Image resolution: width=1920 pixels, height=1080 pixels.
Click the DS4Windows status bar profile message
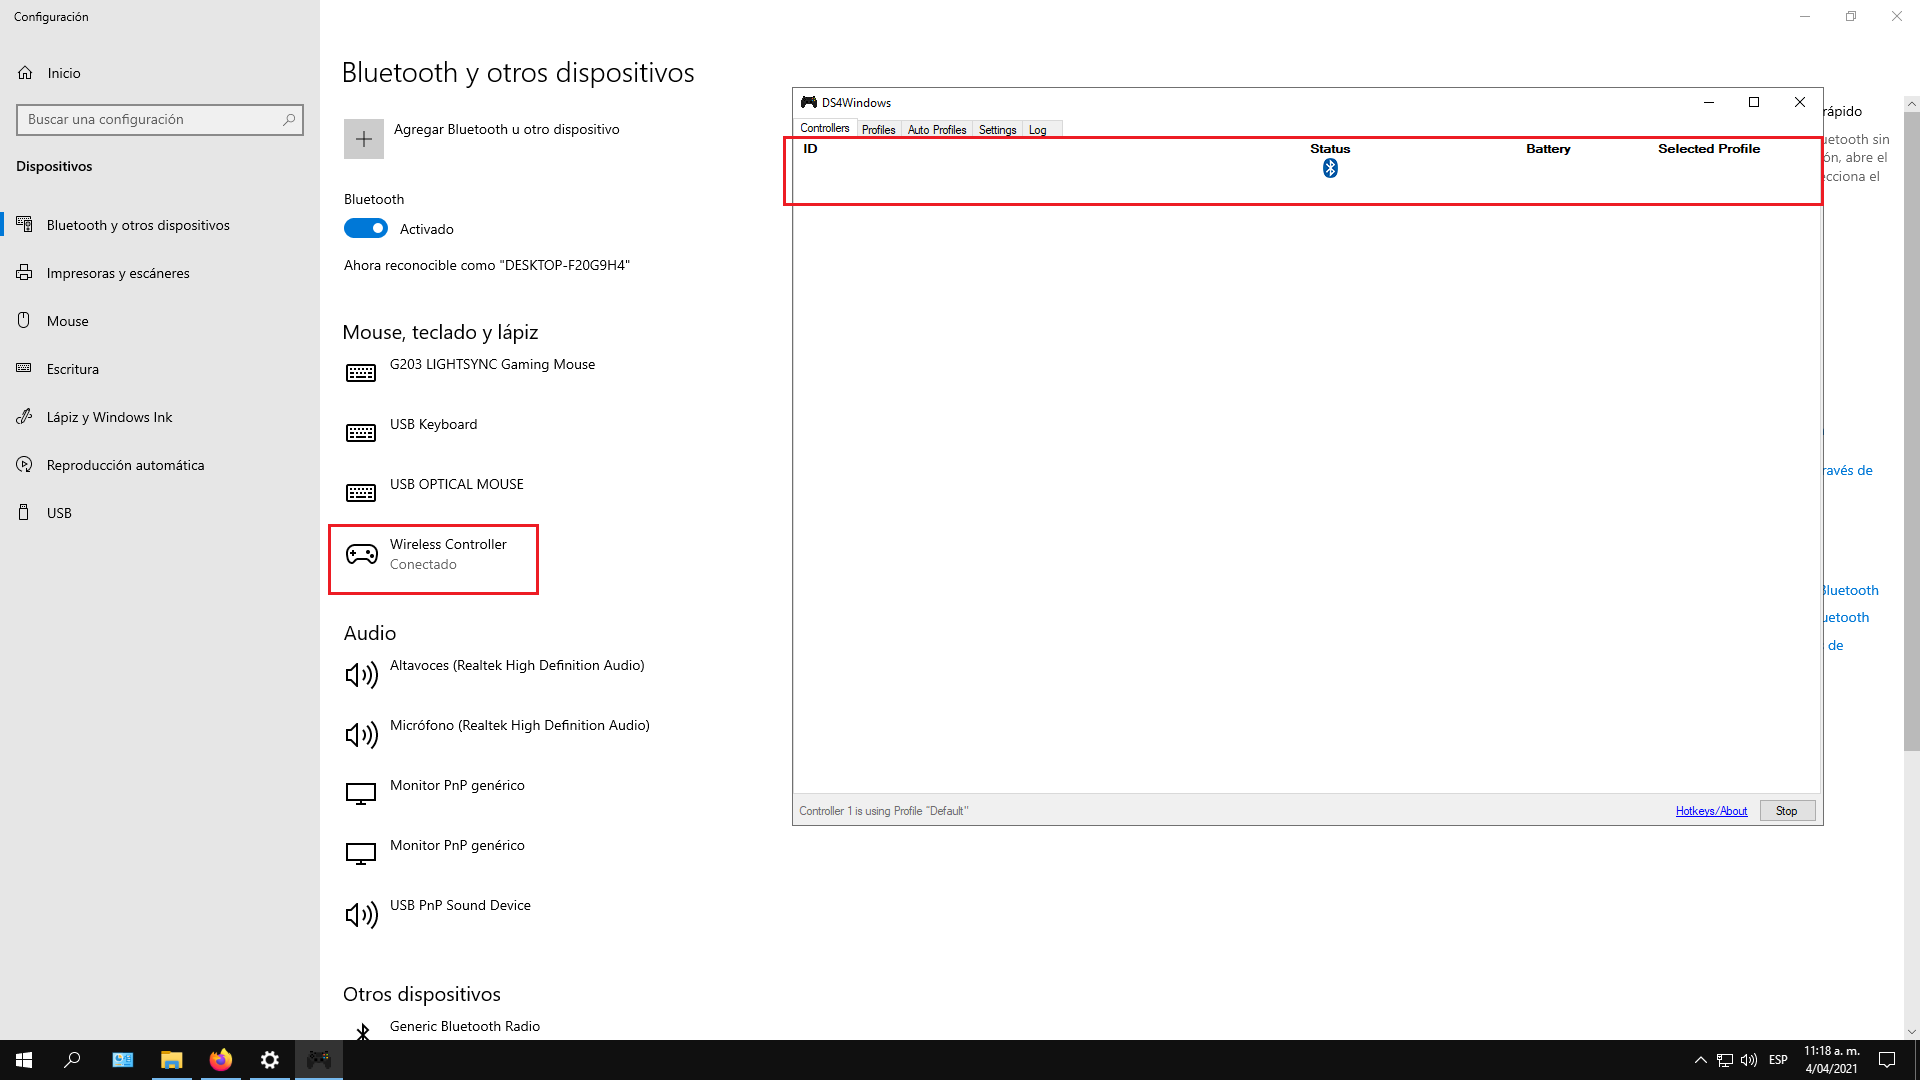[x=883, y=811]
